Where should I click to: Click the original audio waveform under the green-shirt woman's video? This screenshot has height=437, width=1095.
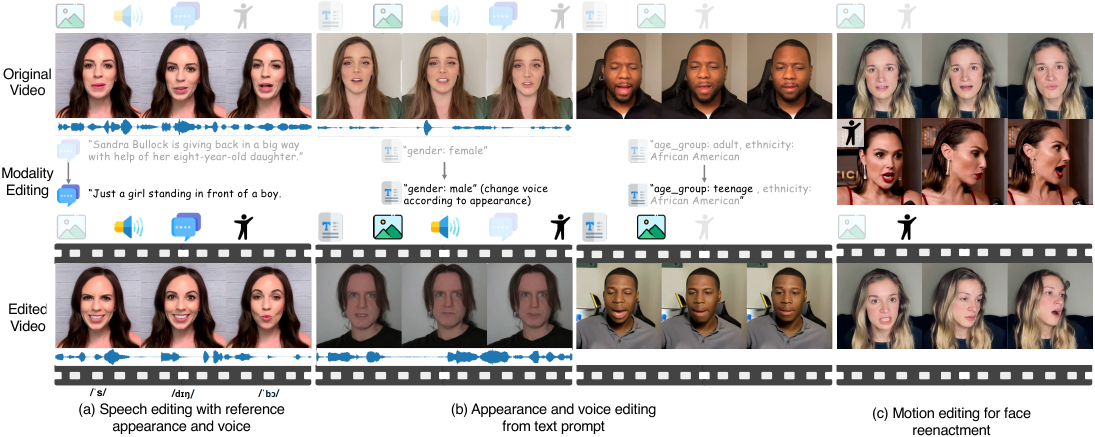444,127
